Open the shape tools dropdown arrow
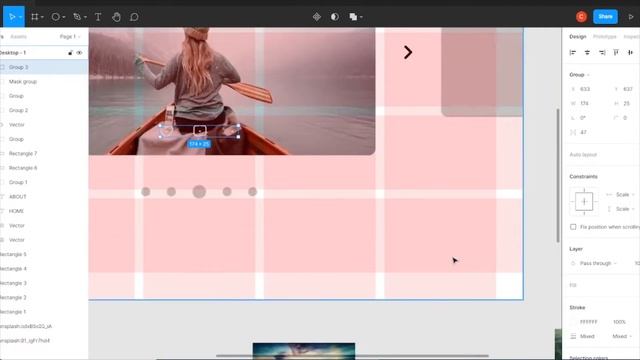The image size is (640, 360). click(64, 17)
